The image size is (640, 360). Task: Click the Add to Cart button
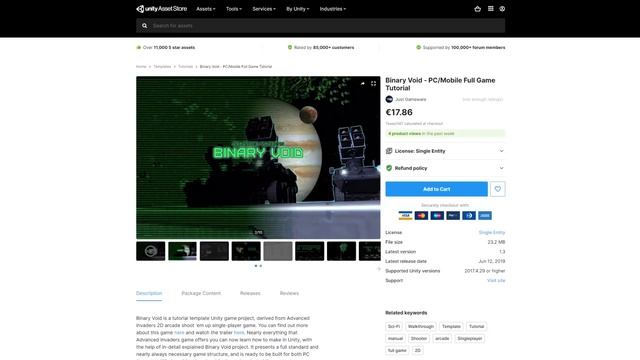[x=436, y=189]
